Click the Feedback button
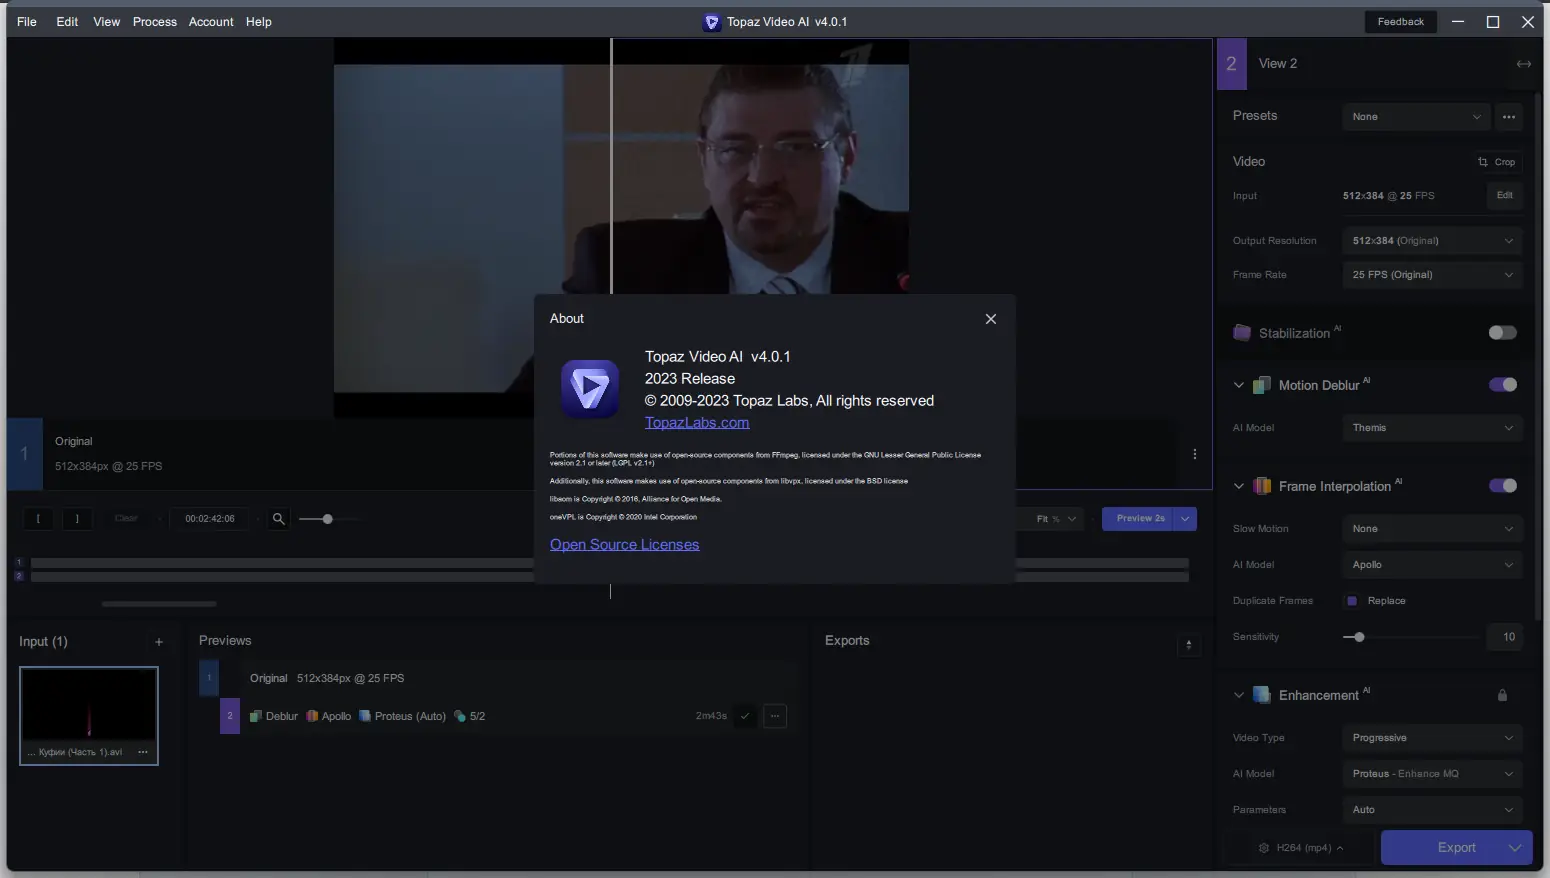 coord(1400,22)
